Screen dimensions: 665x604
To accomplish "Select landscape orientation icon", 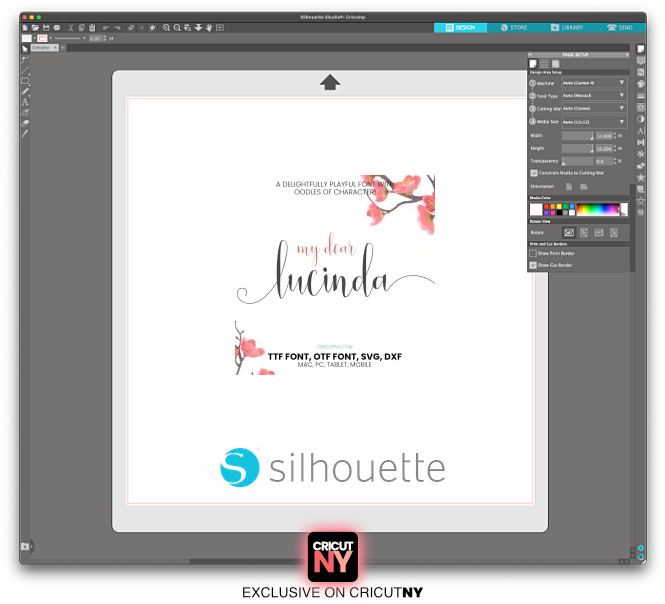I will pyautogui.click(x=584, y=187).
